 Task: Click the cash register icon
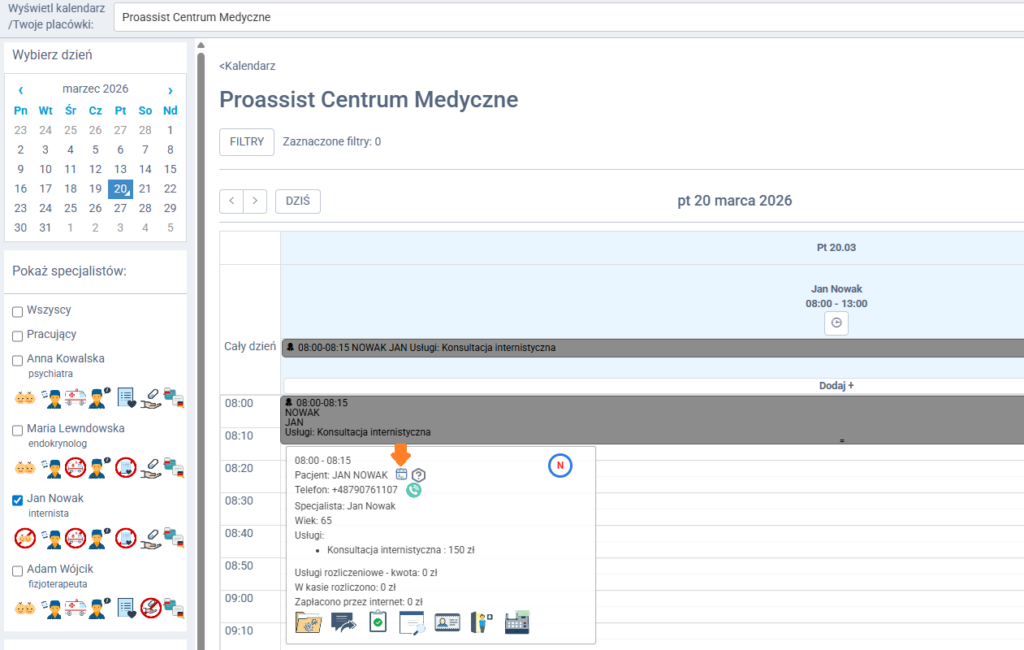516,621
